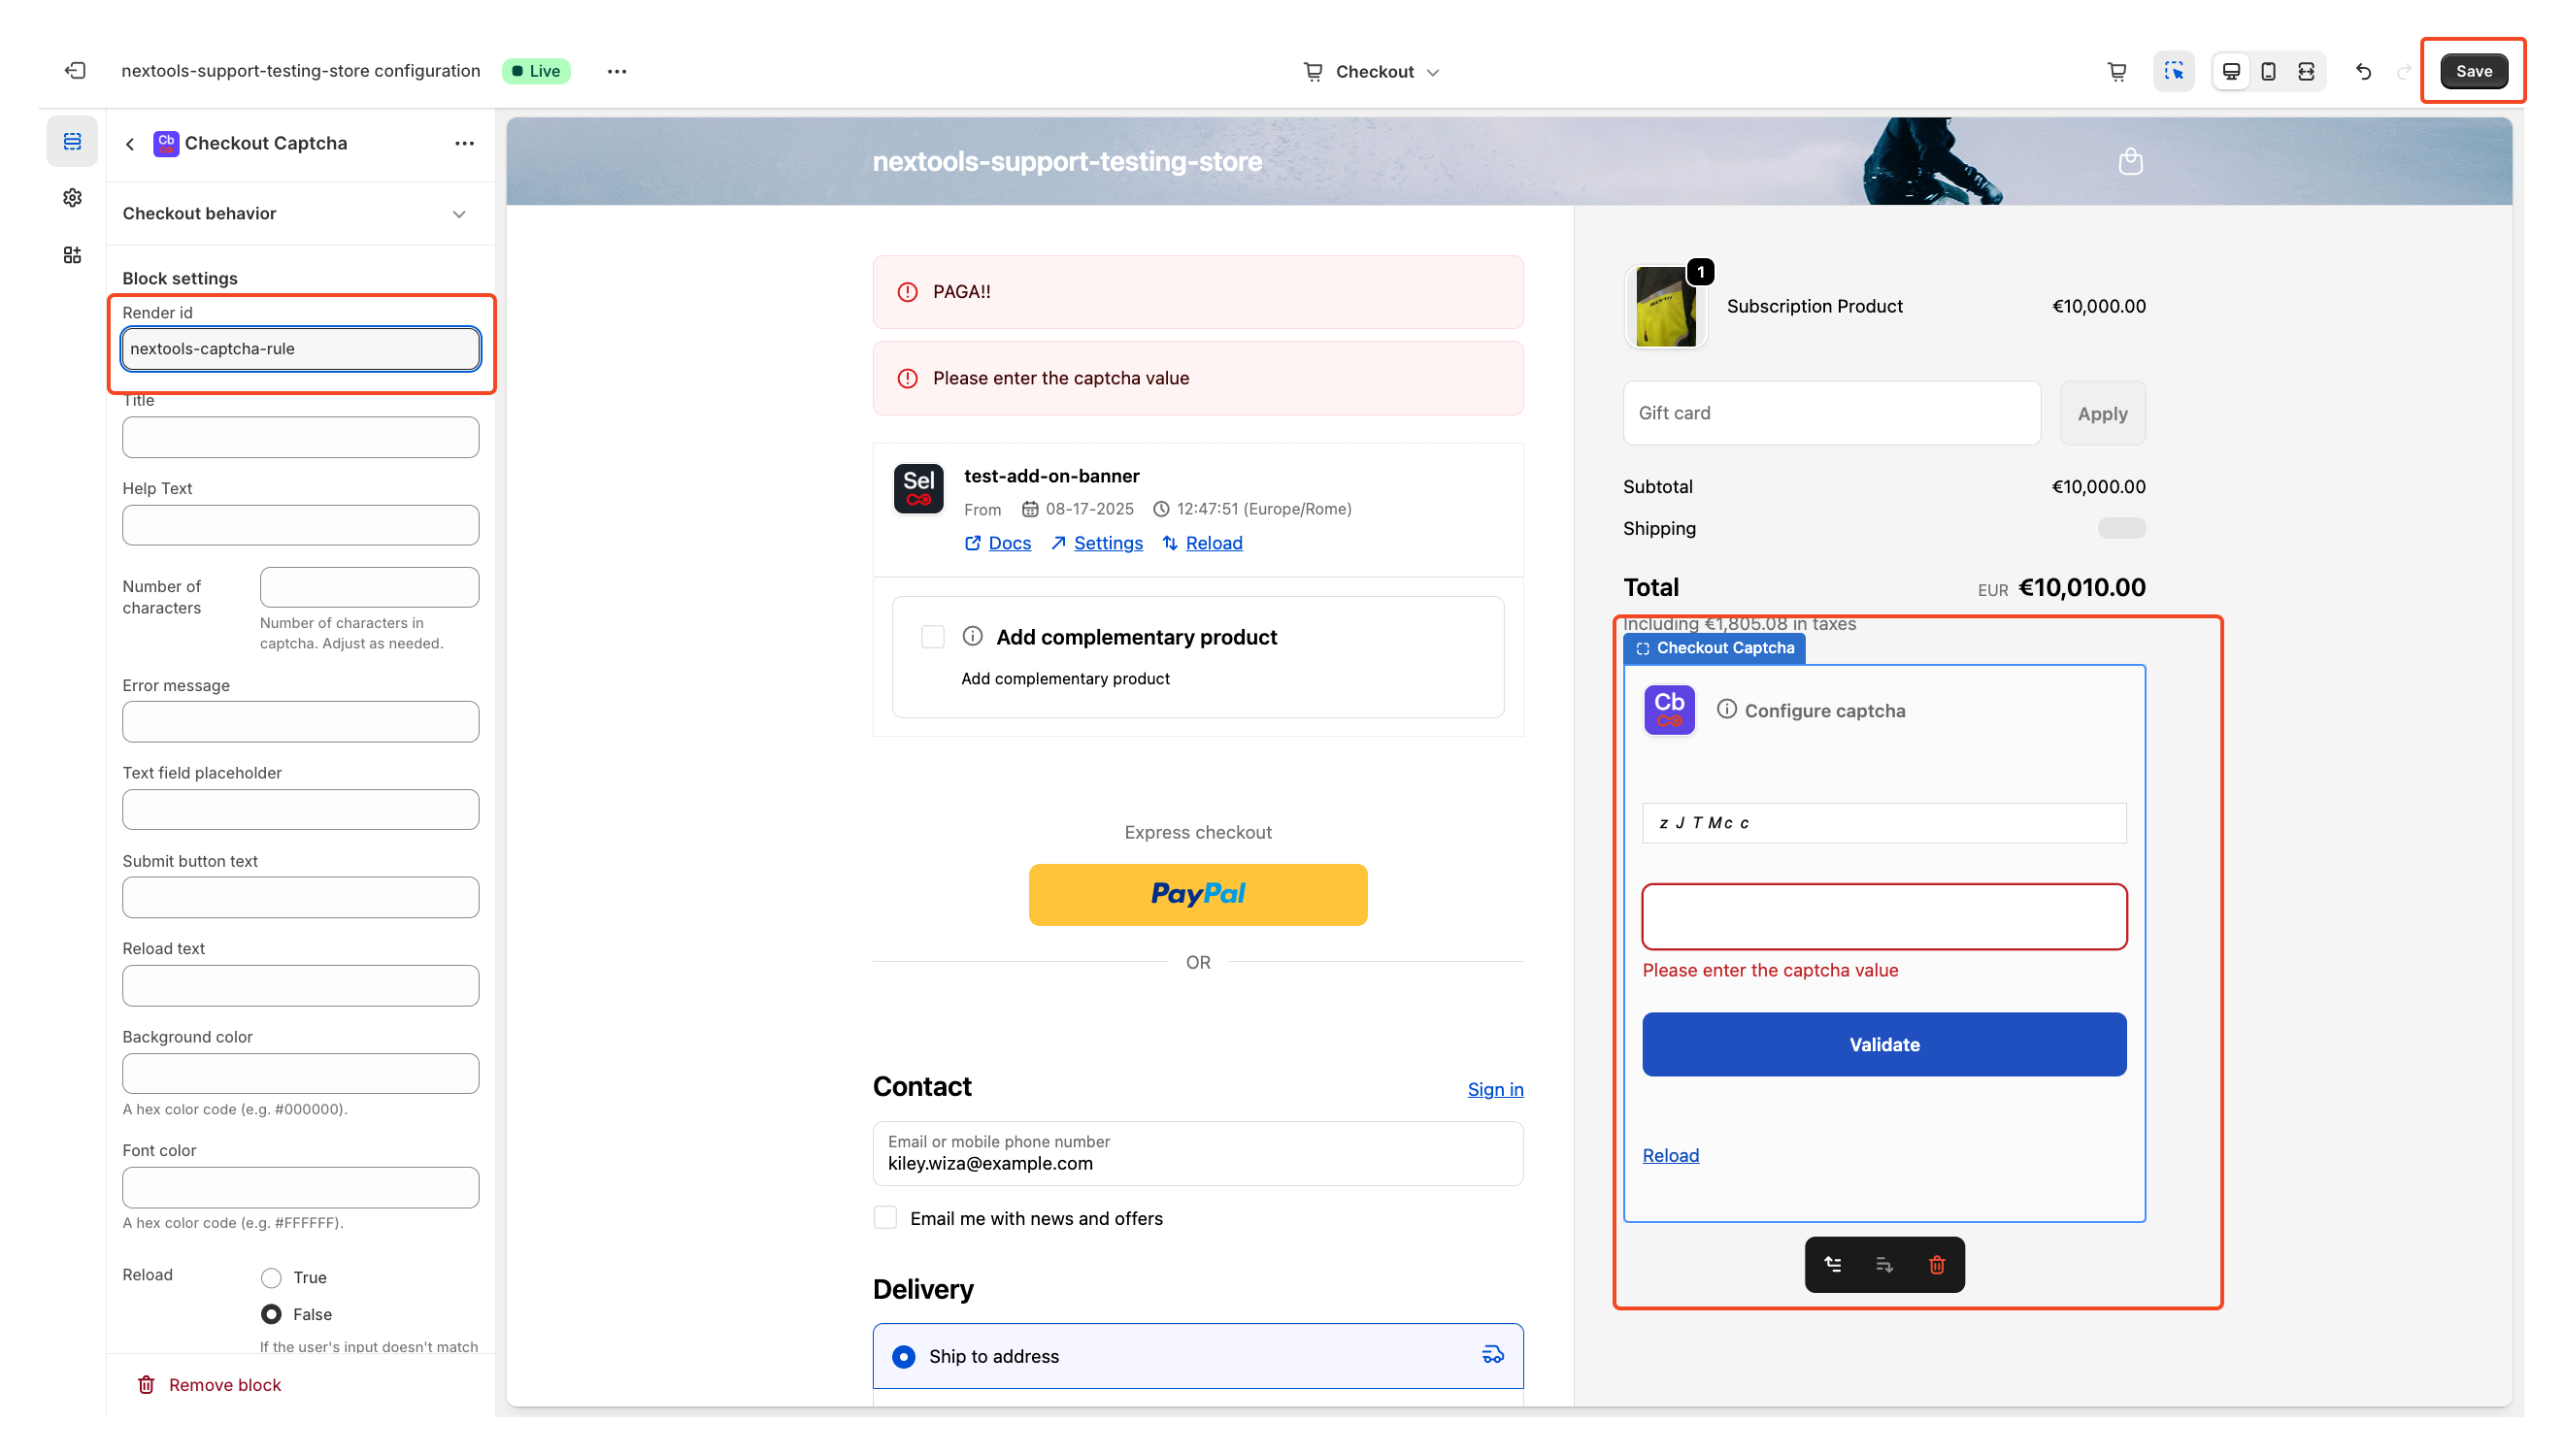
Task: Click the back arrow beside Checkout Captcha
Action: pyautogui.click(x=130, y=144)
